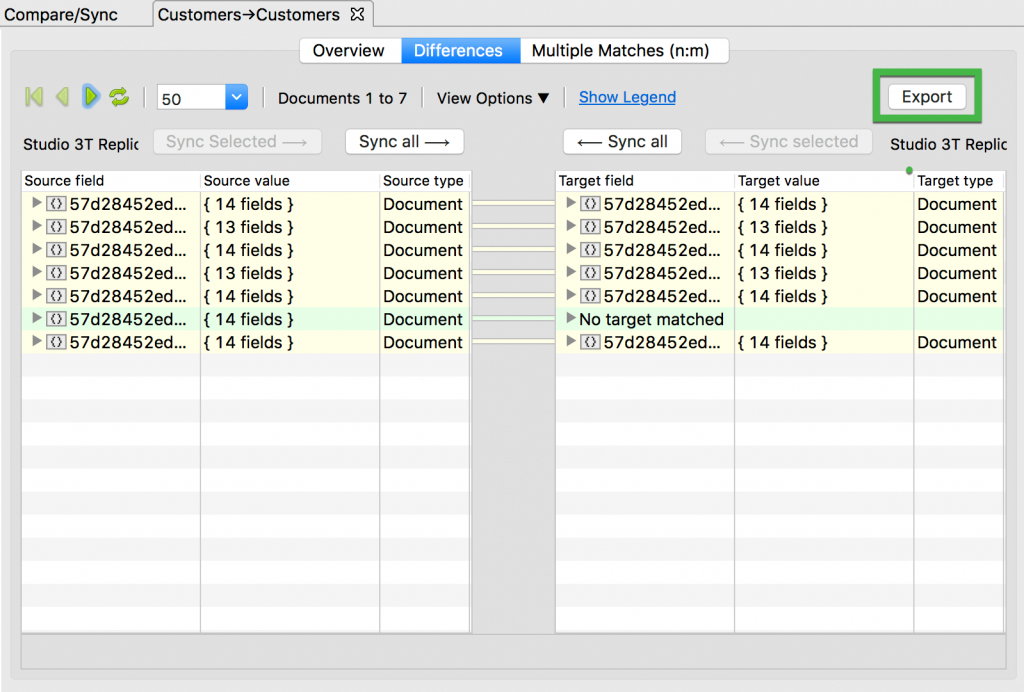This screenshot has width=1024, height=692.
Task: Open the page size dropdown showing 50
Action: click(235, 97)
